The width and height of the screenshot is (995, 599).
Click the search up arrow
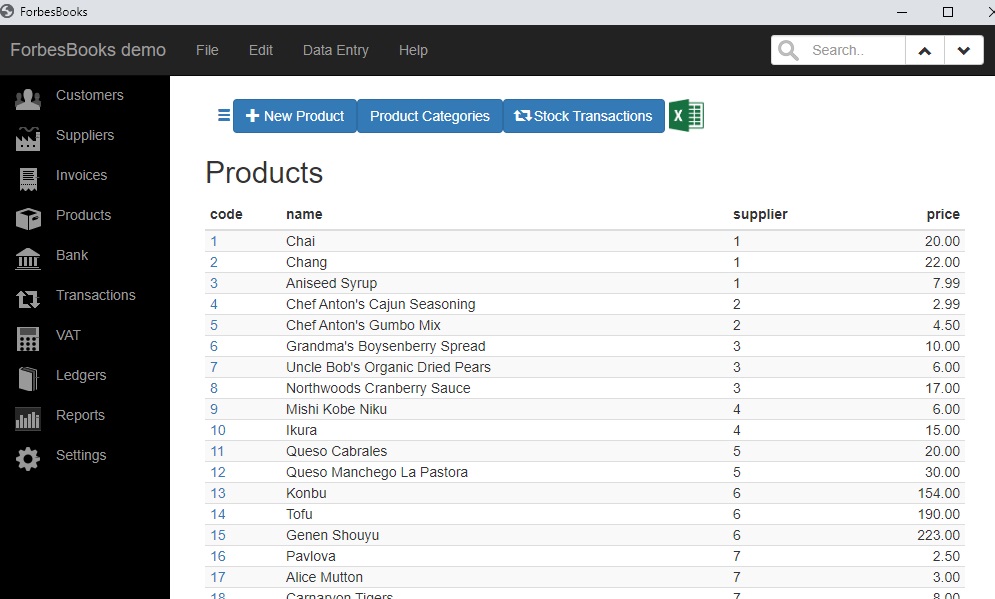point(925,50)
